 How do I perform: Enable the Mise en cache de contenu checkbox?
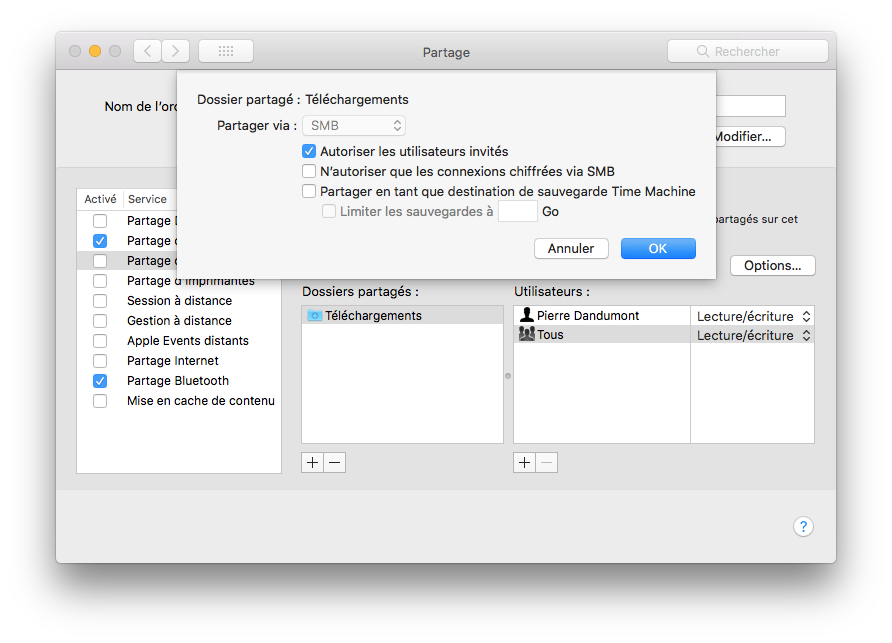(100, 401)
